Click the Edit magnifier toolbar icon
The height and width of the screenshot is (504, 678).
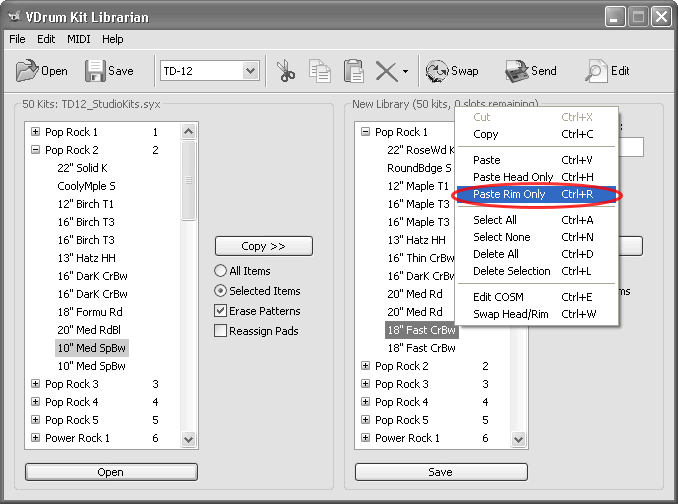[x=597, y=71]
